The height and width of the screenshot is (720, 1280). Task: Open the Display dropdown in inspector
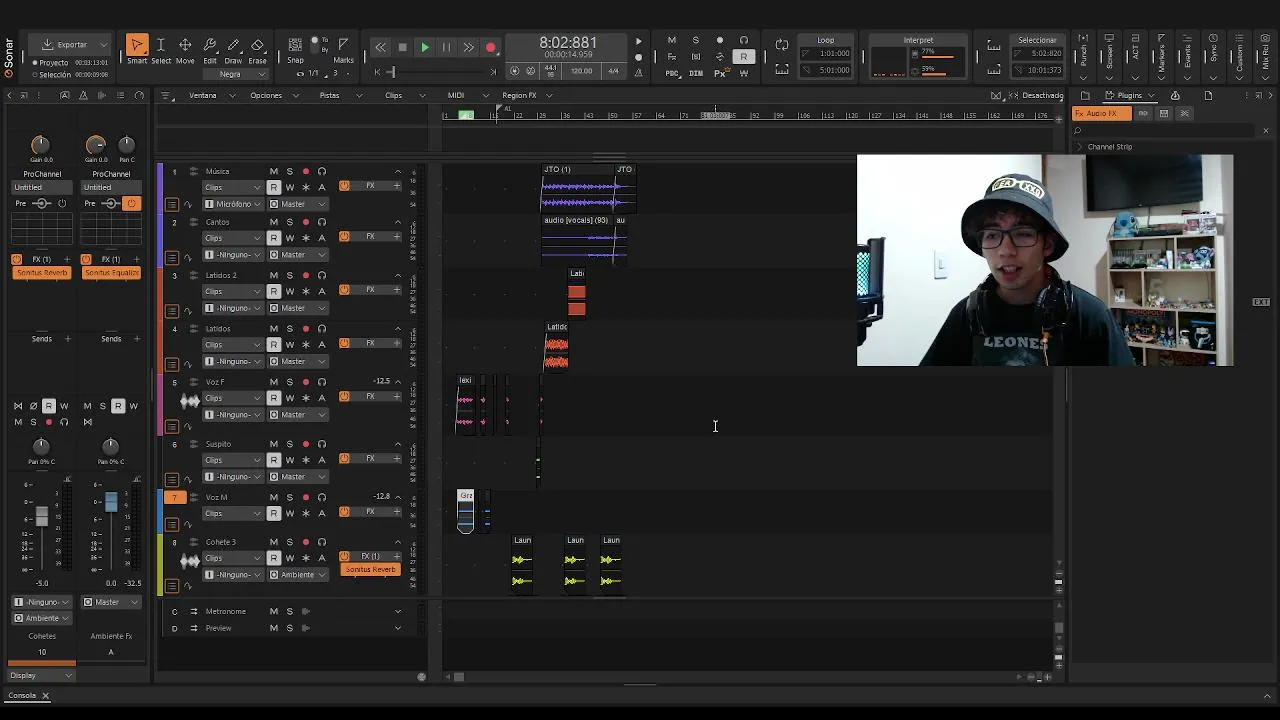[x=41, y=675]
